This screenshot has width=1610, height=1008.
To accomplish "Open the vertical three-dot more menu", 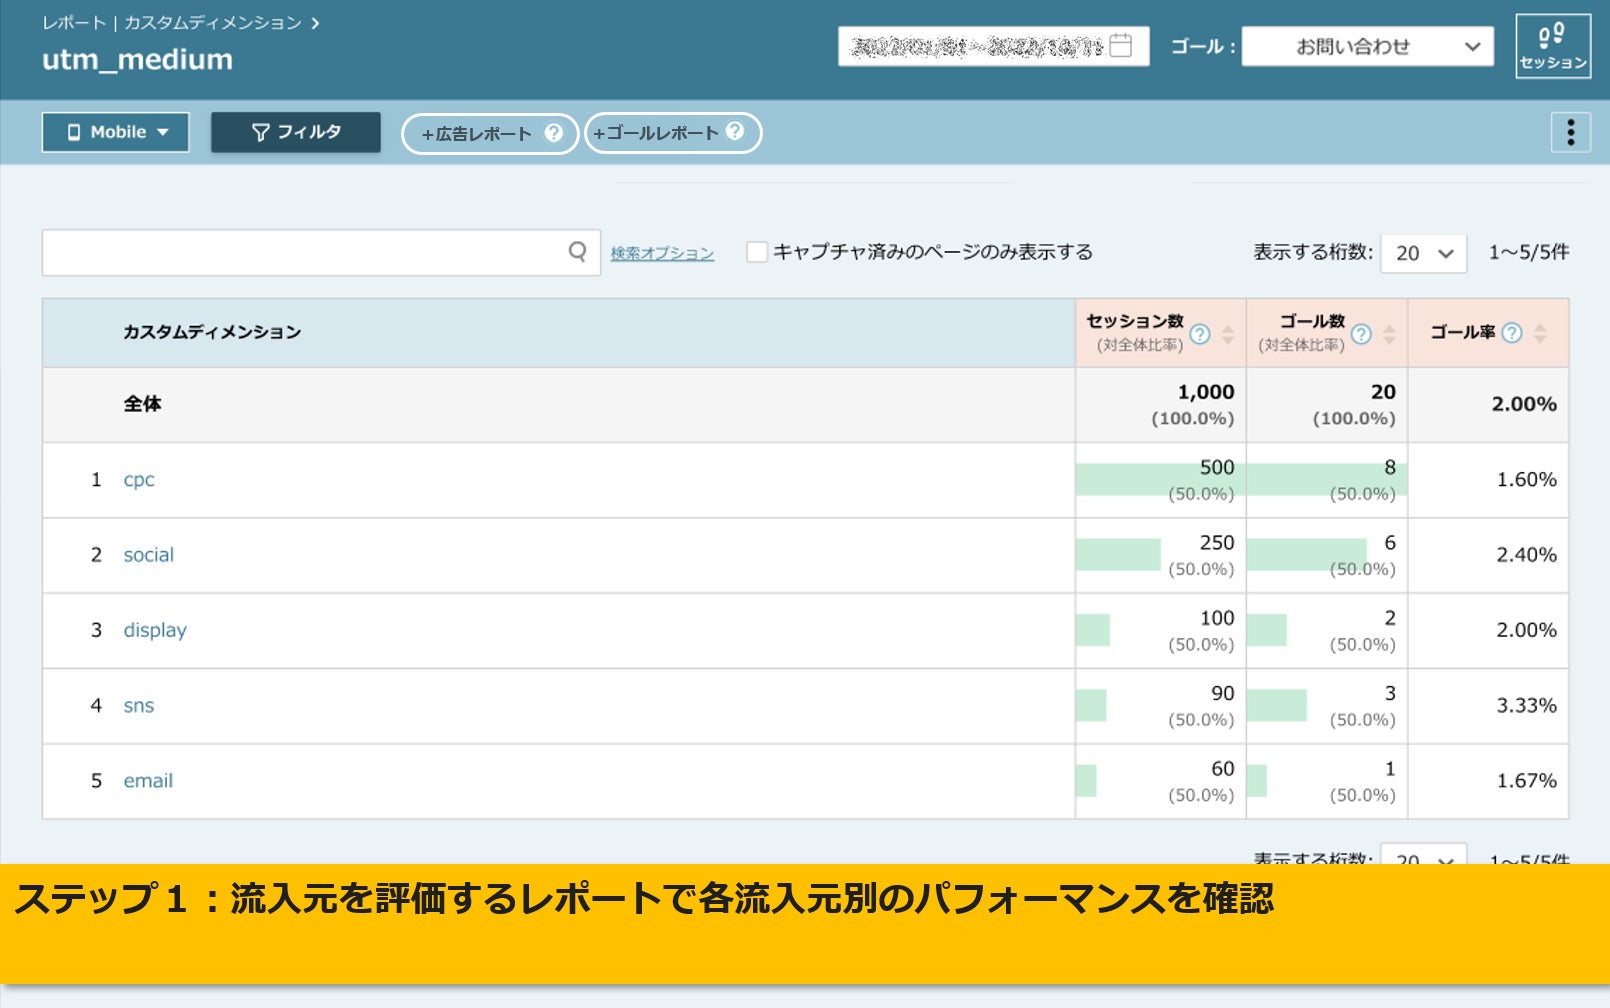I will (1570, 132).
